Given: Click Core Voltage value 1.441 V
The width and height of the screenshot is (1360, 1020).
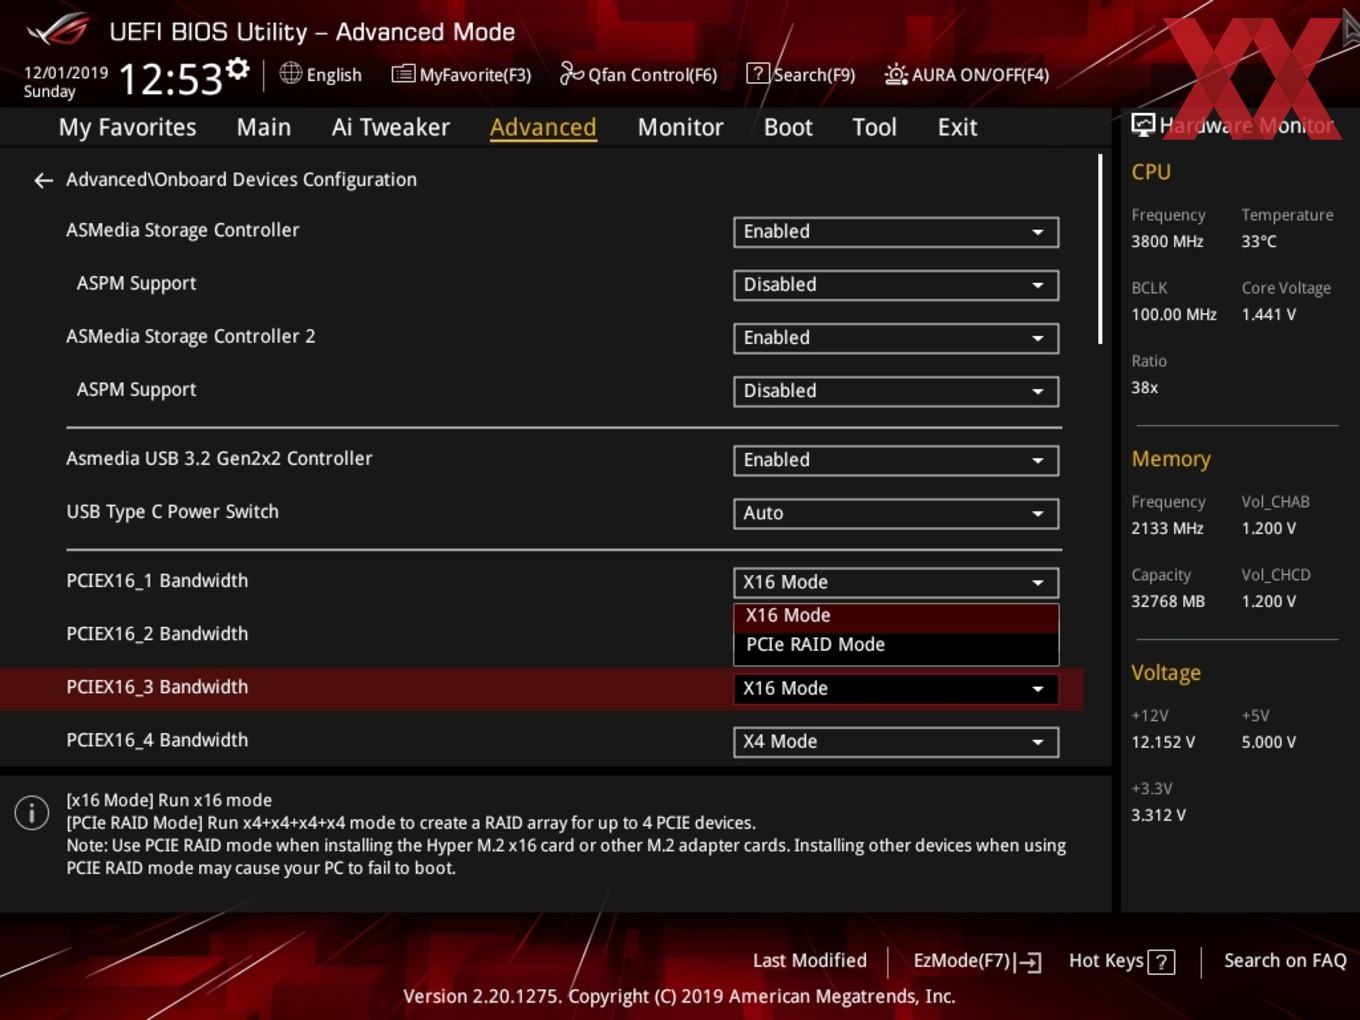Looking at the screenshot, I should (1269, 315).
